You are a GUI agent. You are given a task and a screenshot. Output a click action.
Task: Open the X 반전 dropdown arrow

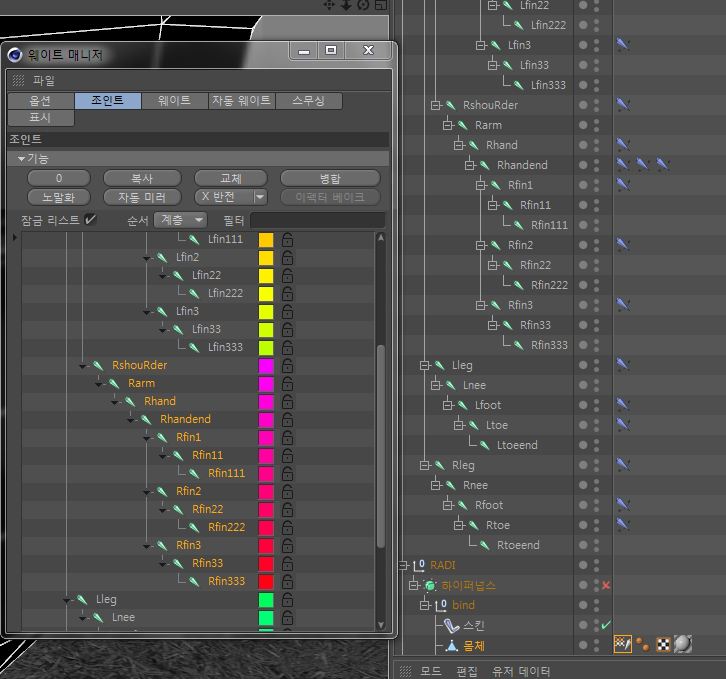pos(261,197)
